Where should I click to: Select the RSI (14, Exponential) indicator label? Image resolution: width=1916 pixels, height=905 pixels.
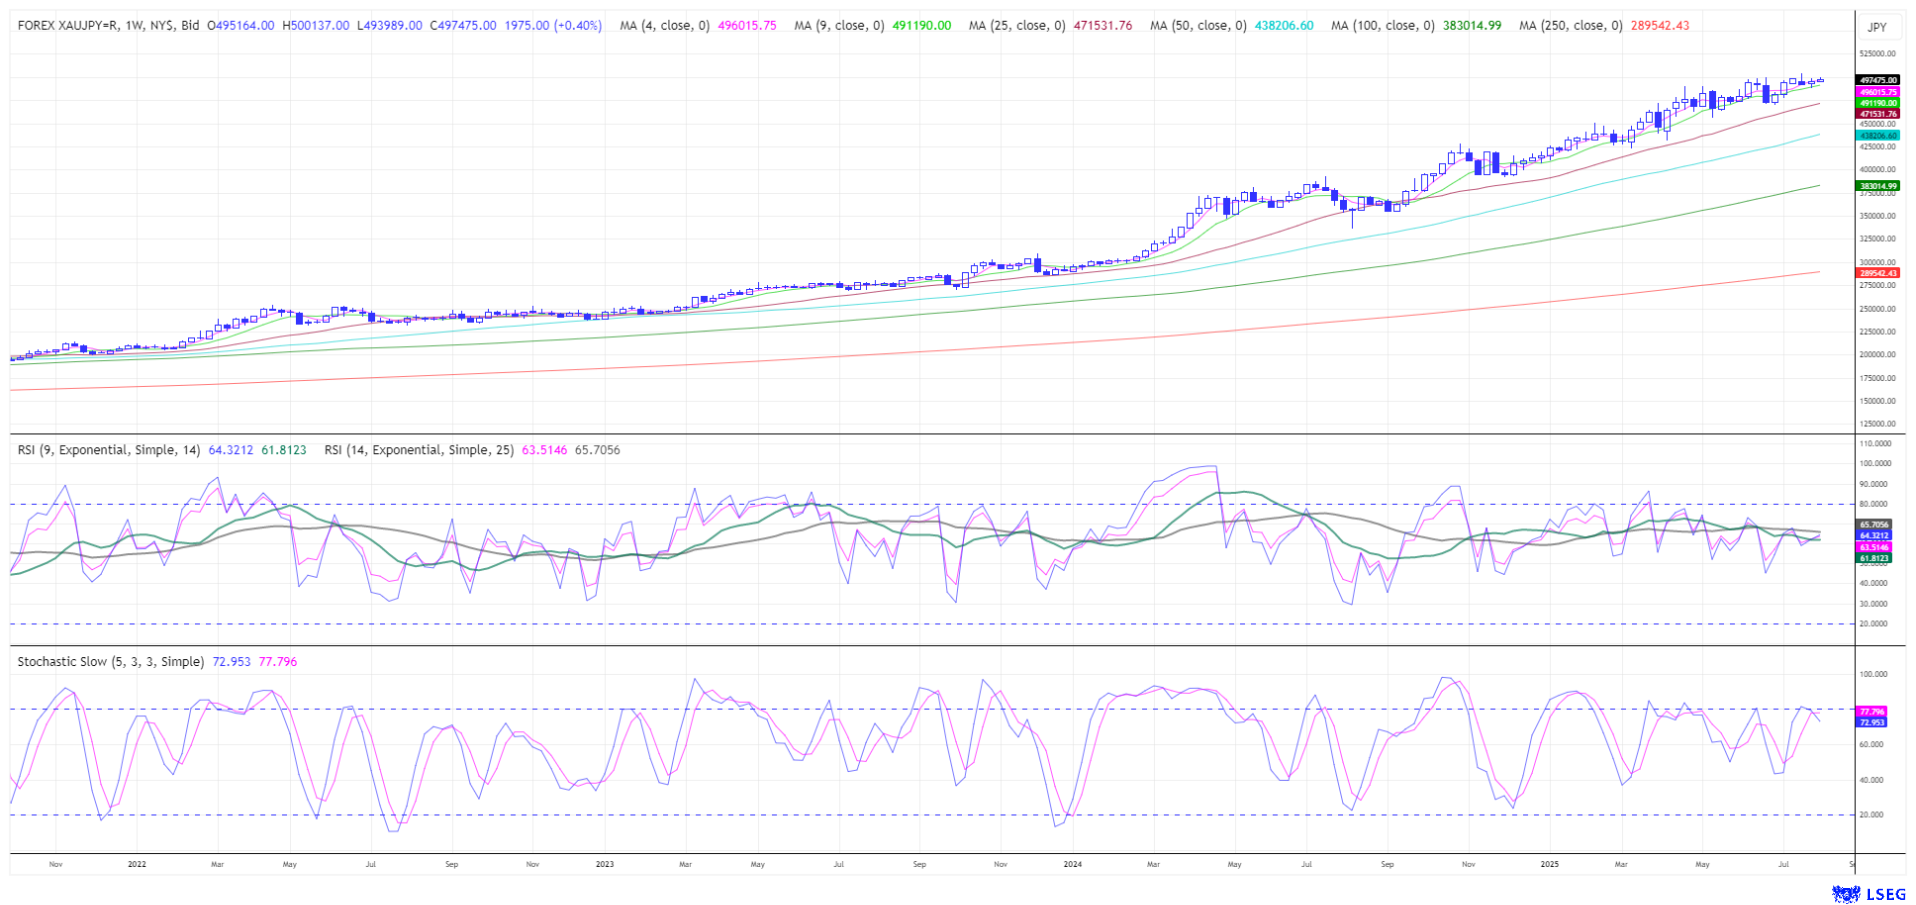418,451
